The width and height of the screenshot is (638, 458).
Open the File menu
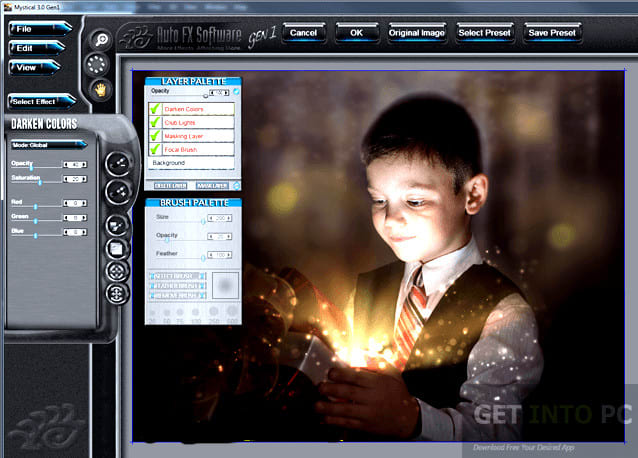click(39, 28)
